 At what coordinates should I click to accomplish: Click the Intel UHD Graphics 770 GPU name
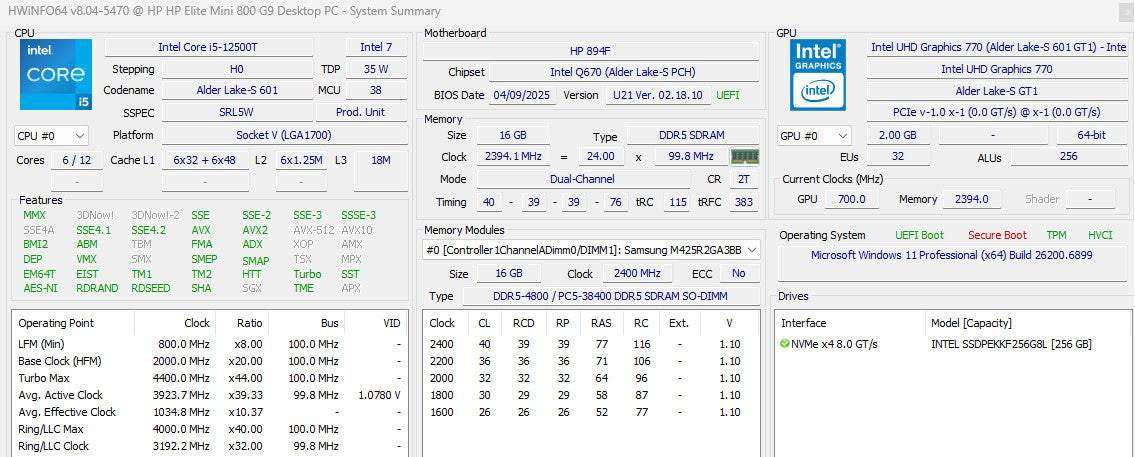pyautogui.click(x=998, y=70)
